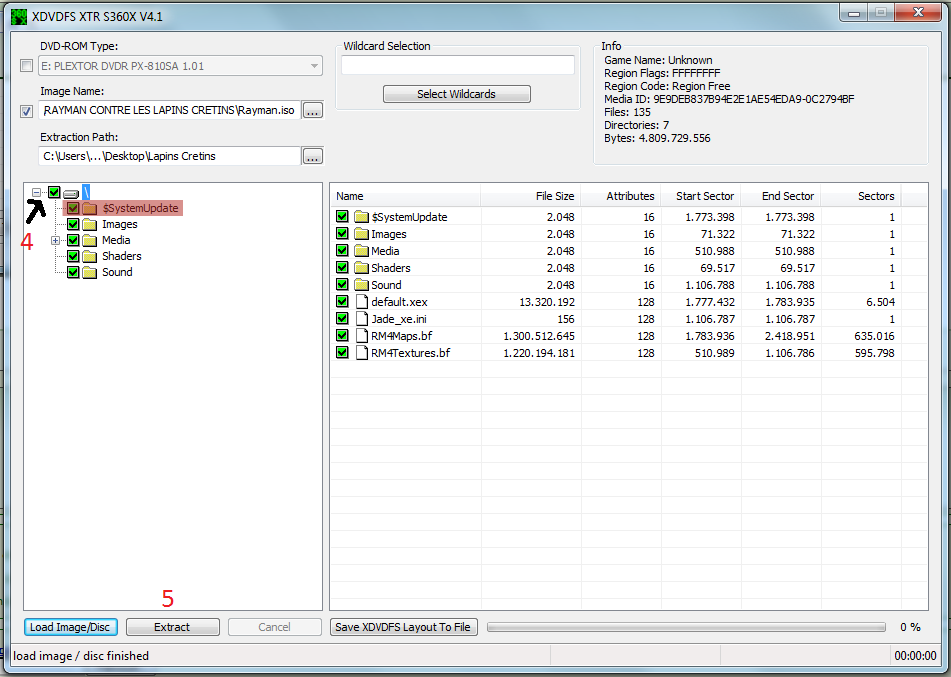951x677 pixels.
Task: Toggle the Image Name checkbox
Action: pos(27,111)
